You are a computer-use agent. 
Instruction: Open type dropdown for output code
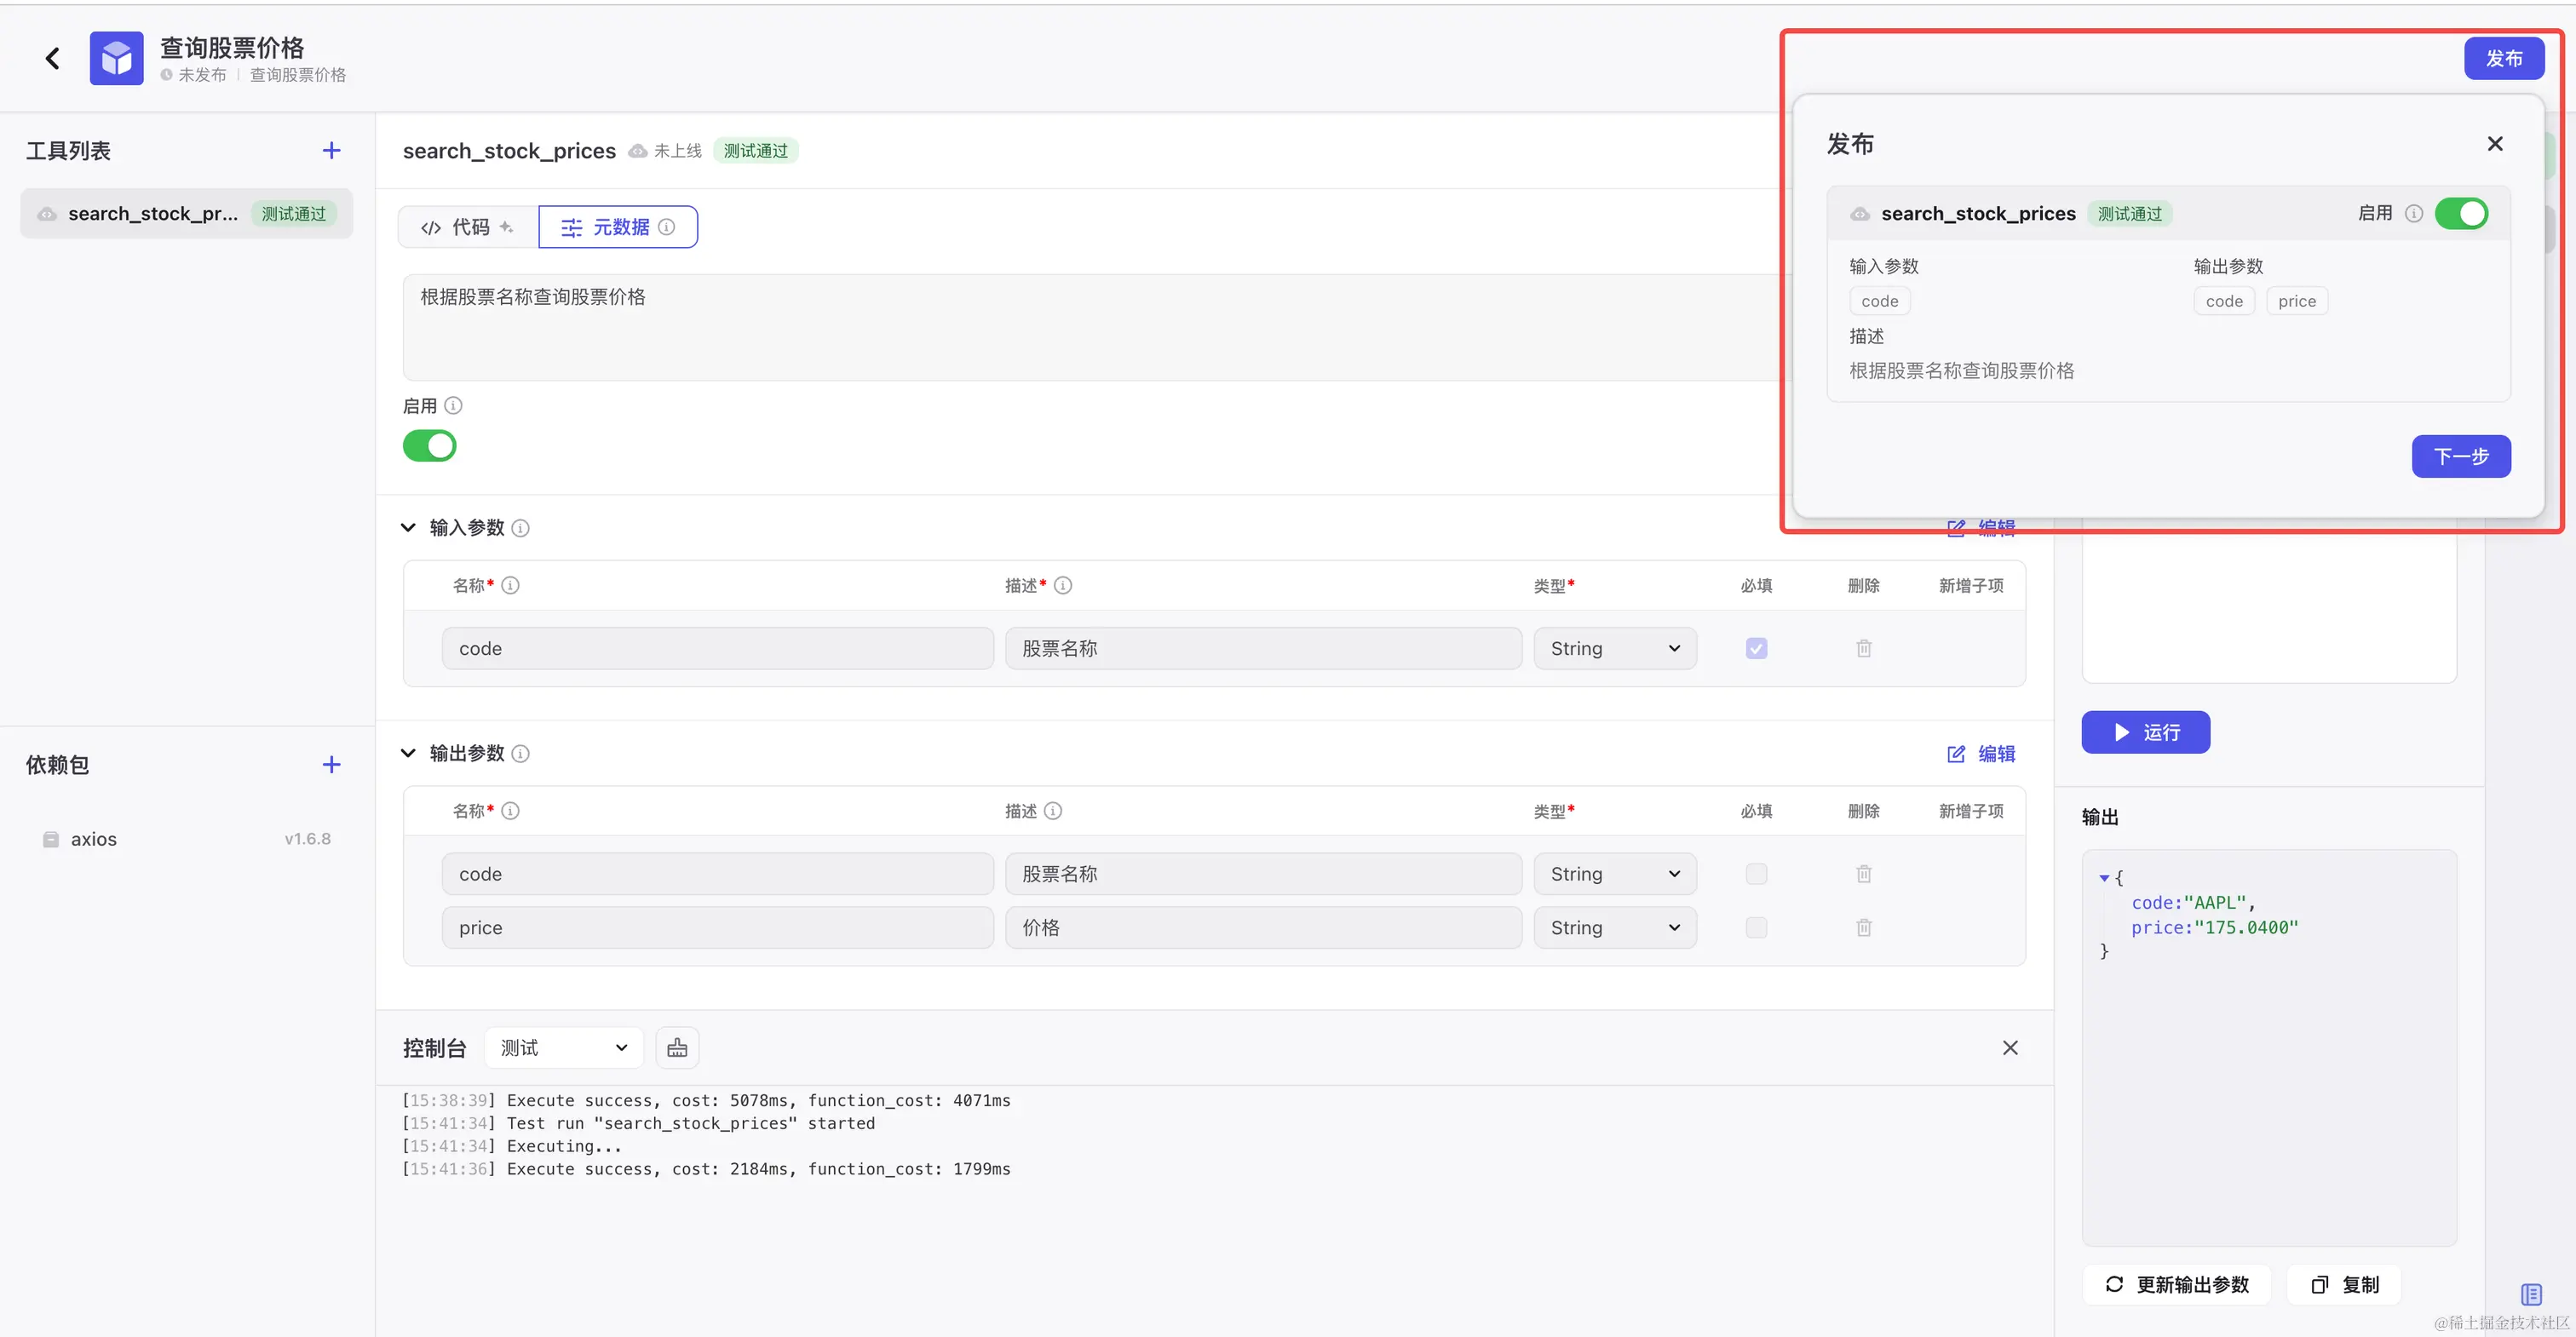(1615, 874)
